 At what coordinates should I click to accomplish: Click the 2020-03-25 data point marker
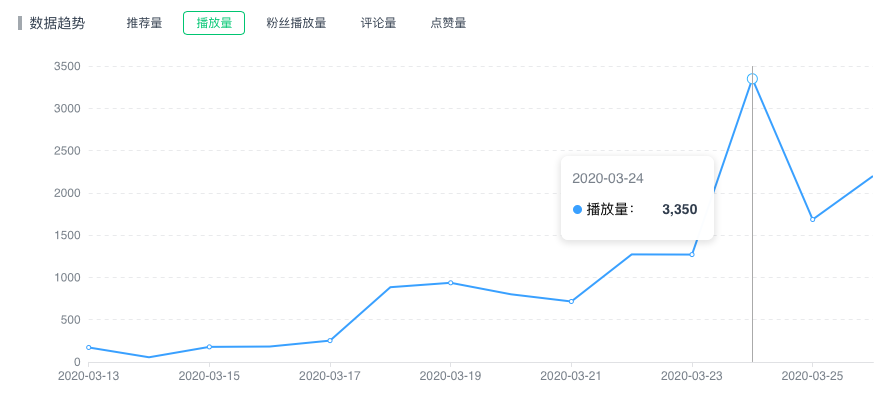tap(813, 220)
